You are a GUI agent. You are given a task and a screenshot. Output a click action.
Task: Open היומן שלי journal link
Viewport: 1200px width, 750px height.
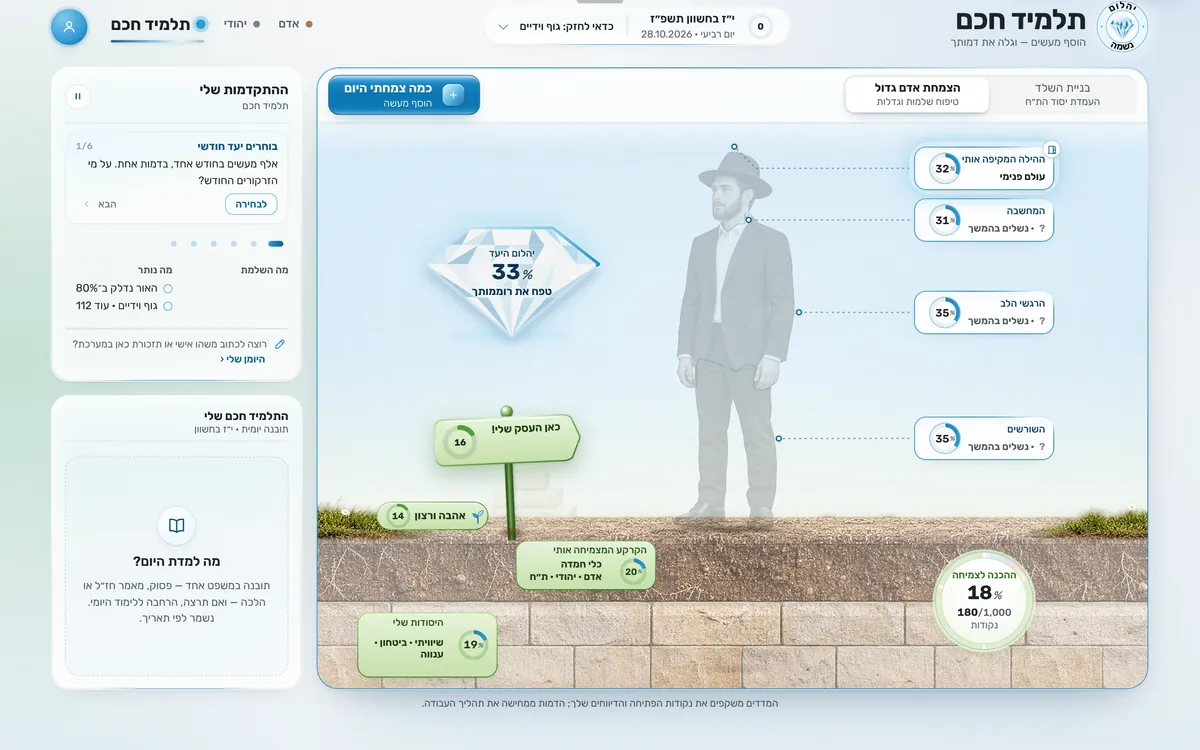[243, 359]
